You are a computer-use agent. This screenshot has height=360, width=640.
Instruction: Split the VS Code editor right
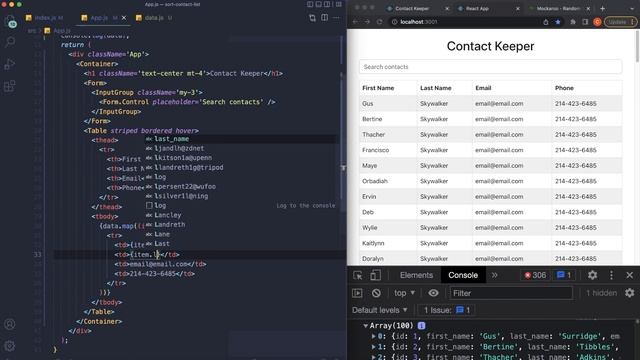click(x=324, y=18)
